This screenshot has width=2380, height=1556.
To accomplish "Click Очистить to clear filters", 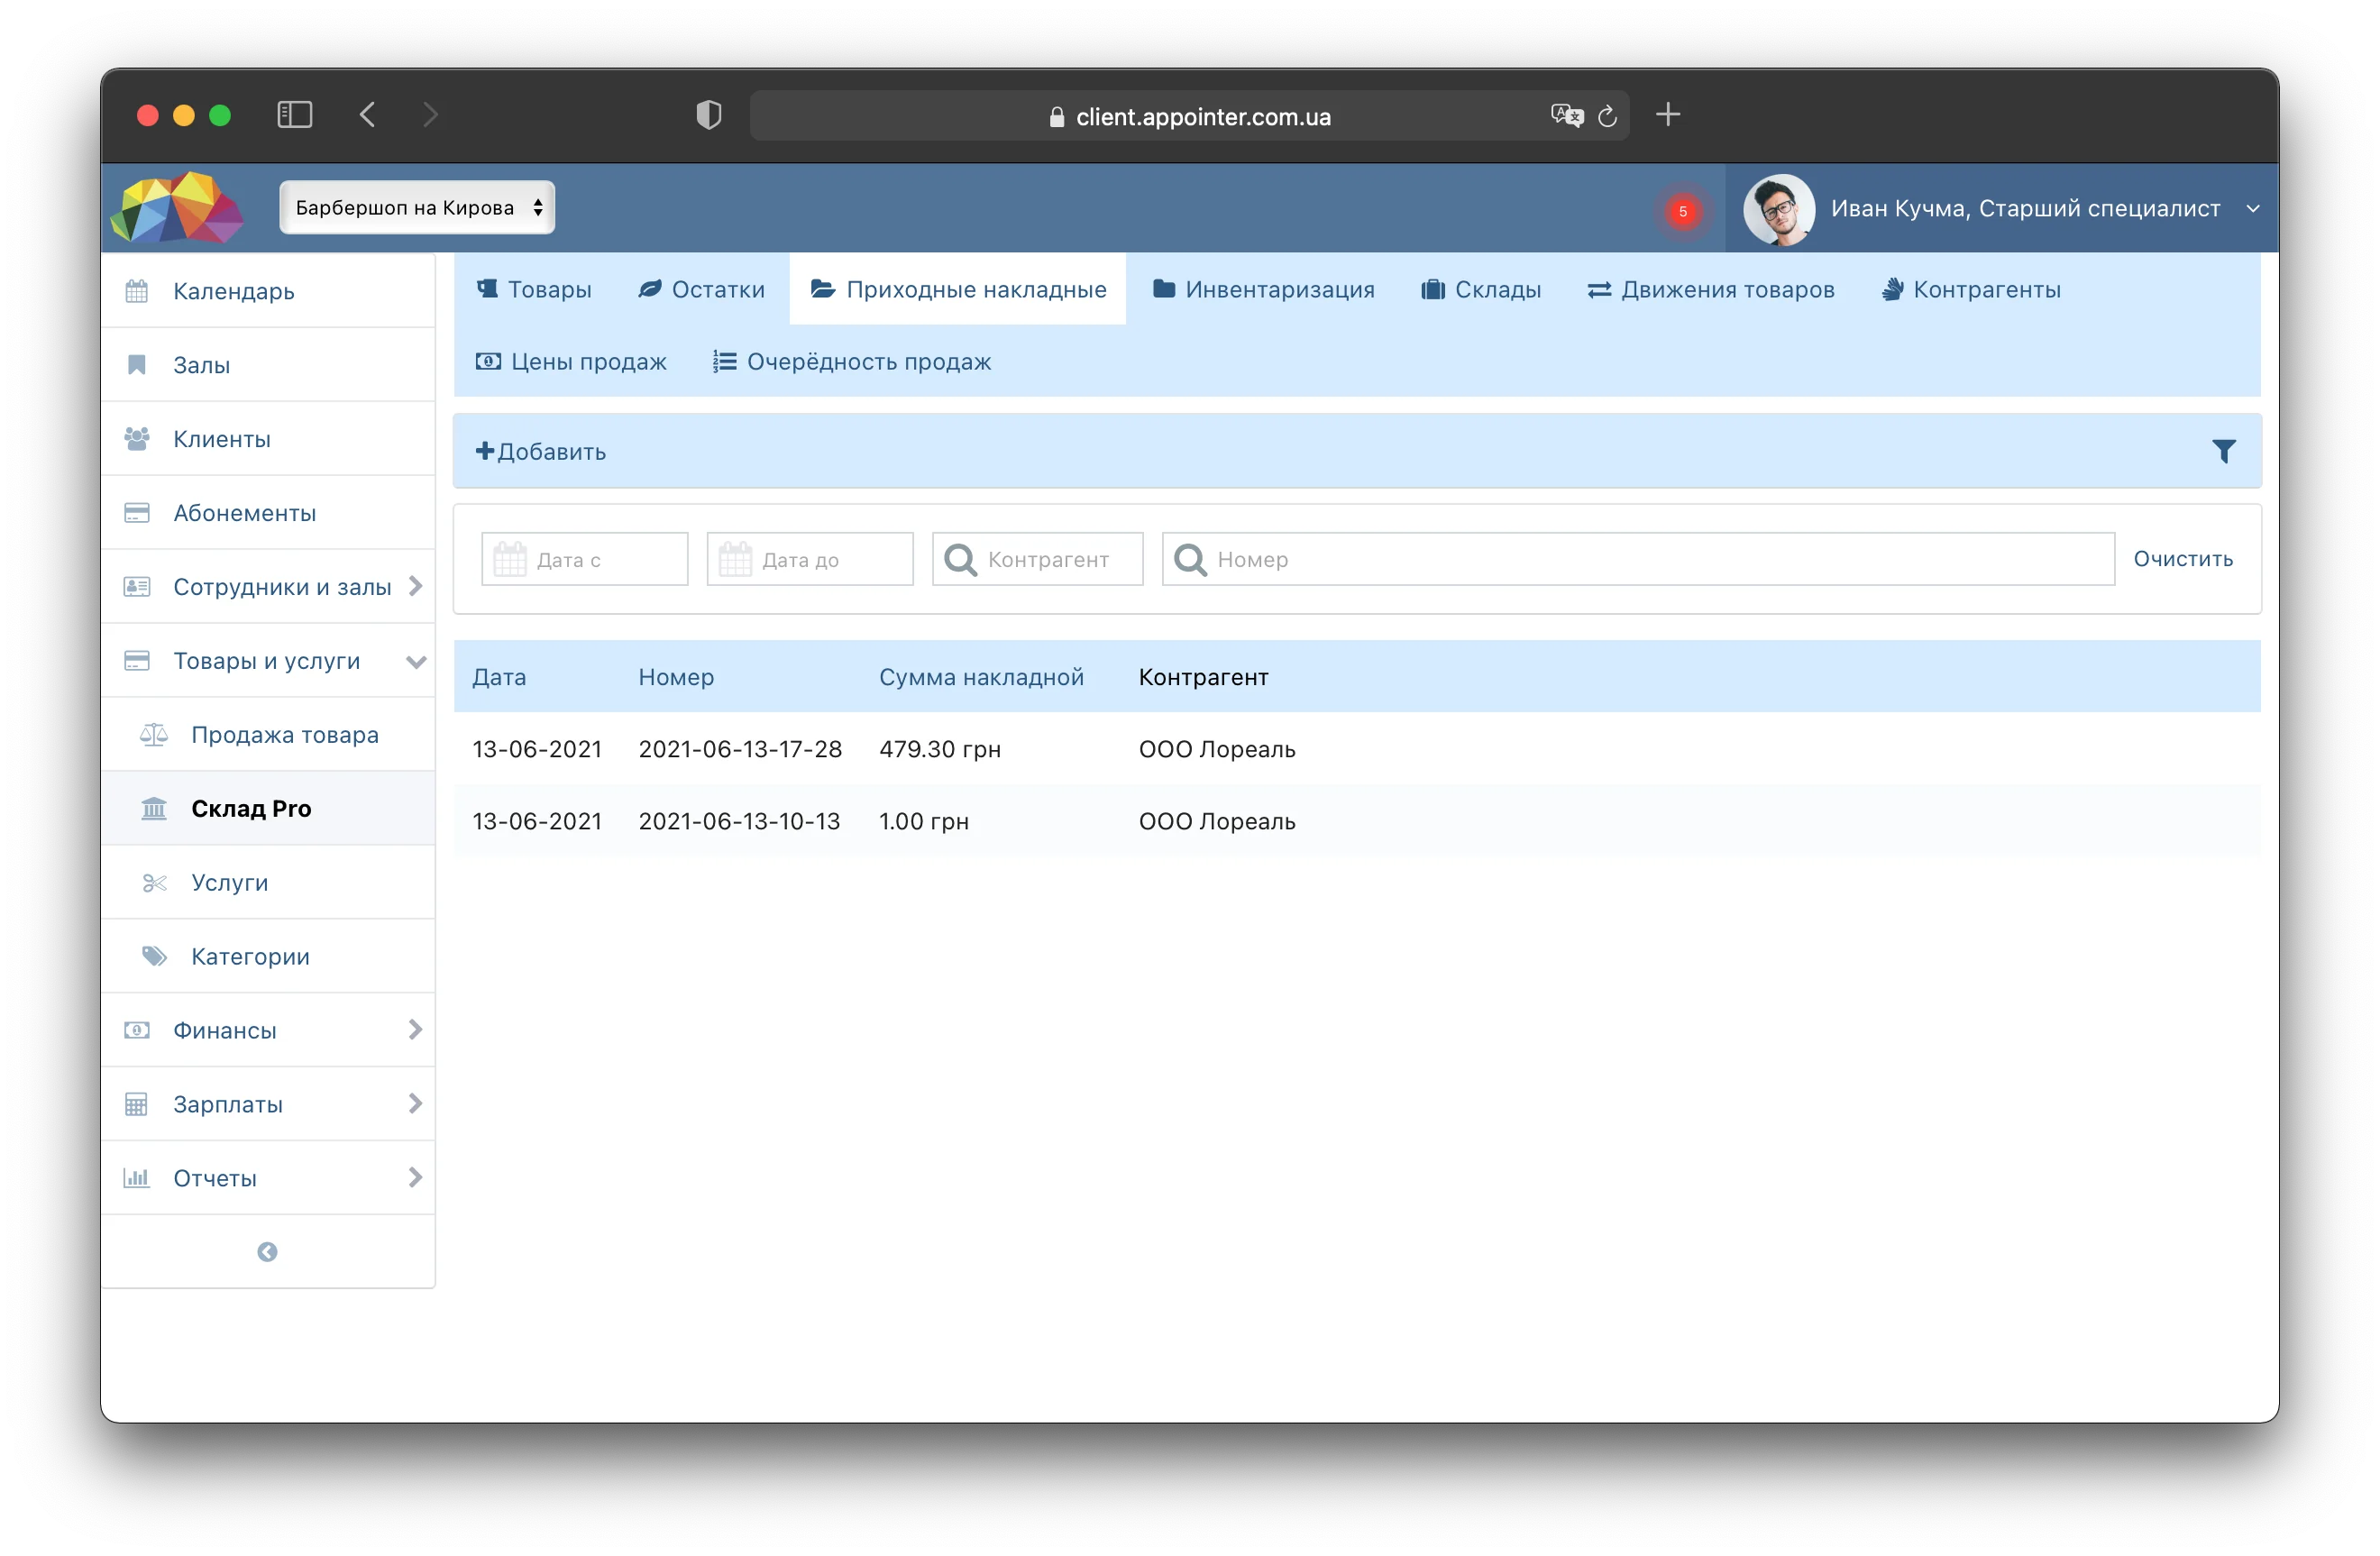I will pyautogui.click(x=2183, y=558).
